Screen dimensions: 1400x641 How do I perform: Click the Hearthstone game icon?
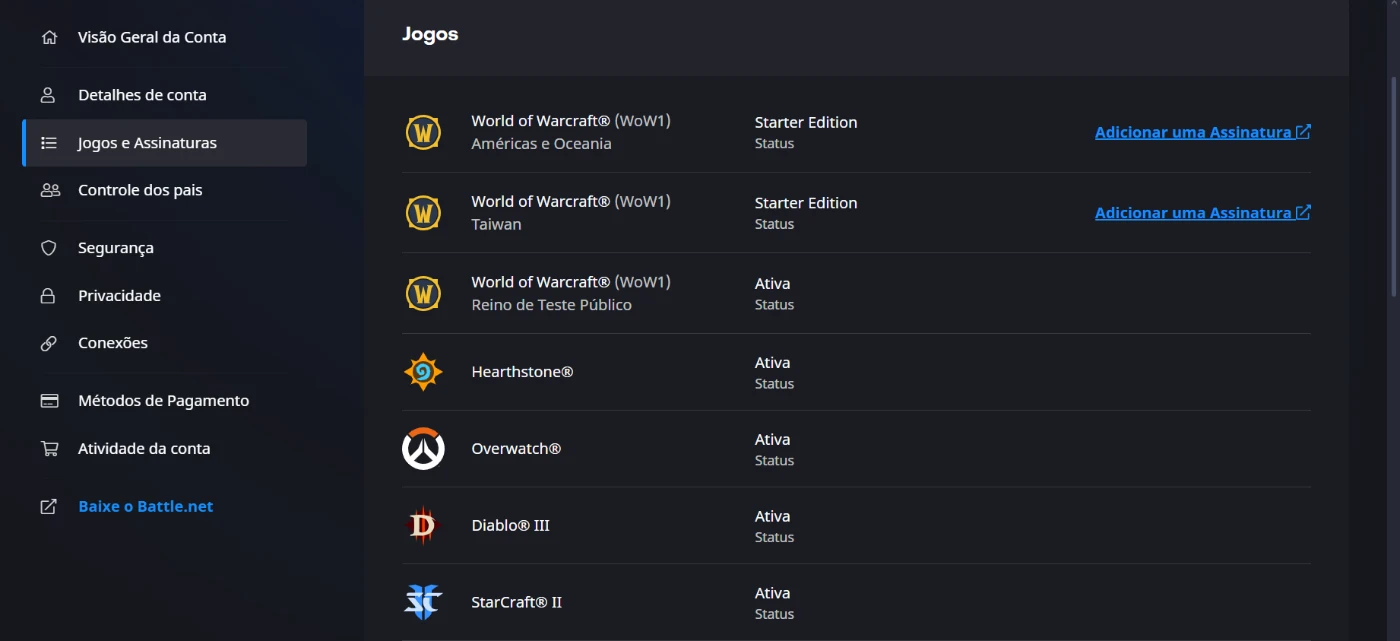(x=423, y=372)
